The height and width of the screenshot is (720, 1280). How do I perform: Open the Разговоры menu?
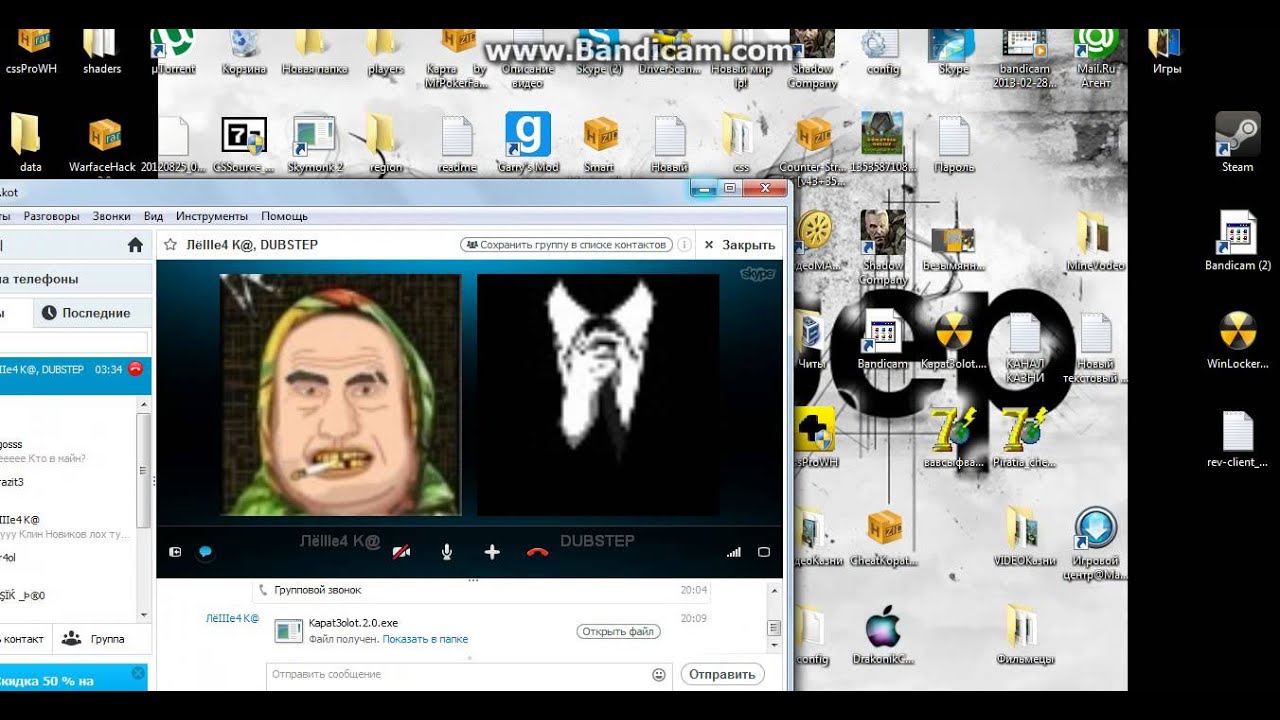click(x=52, y=216)
